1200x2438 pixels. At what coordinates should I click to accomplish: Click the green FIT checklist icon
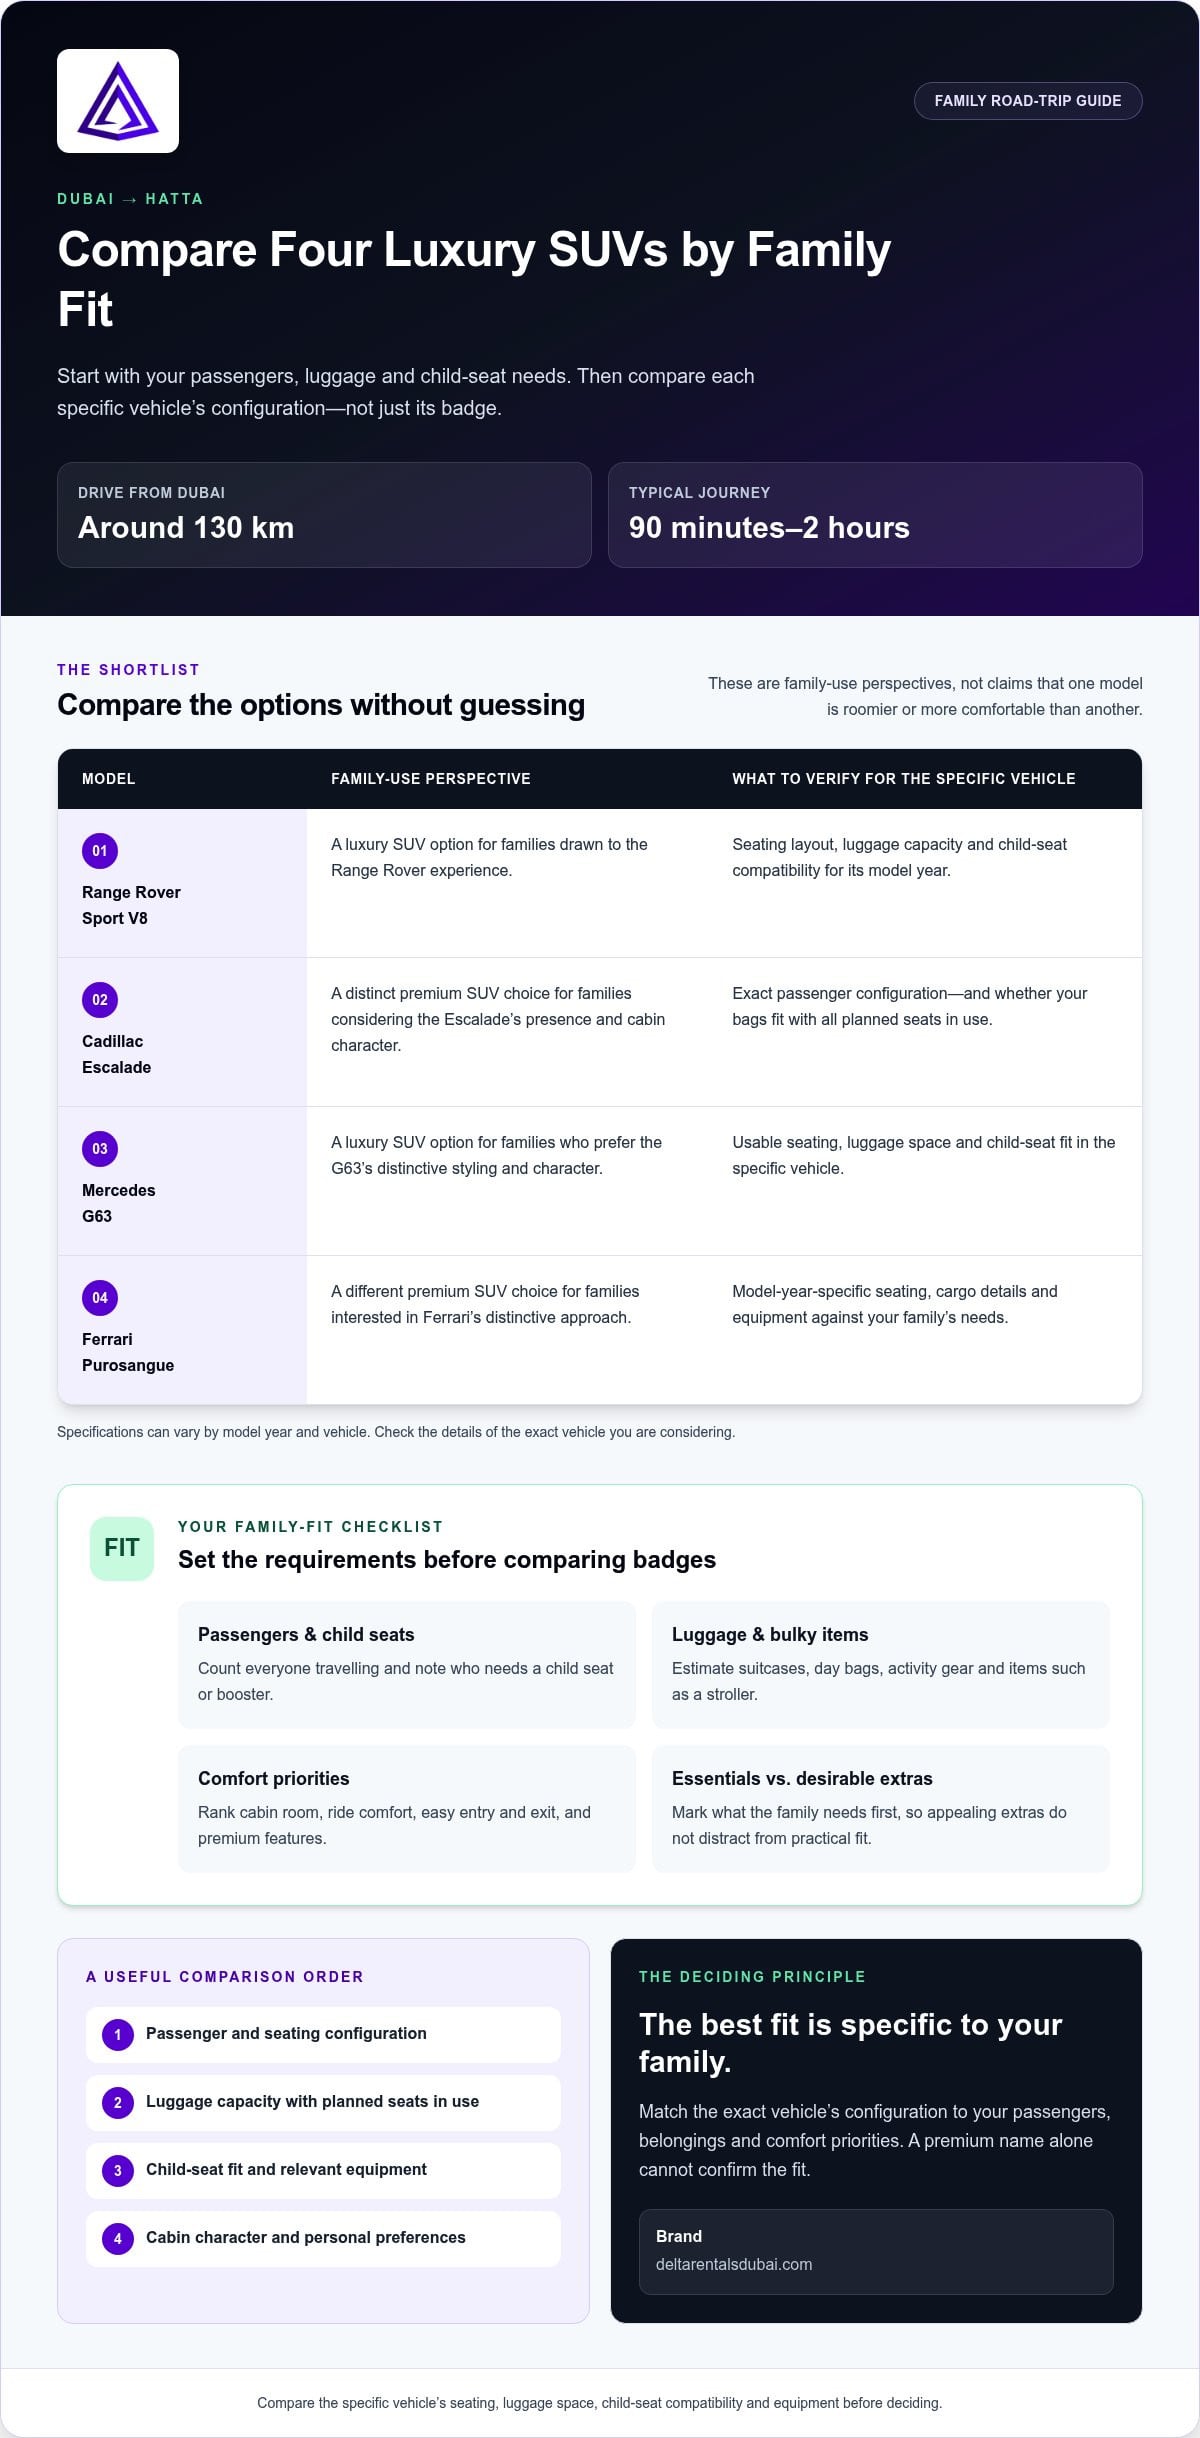coord(122,1548)
